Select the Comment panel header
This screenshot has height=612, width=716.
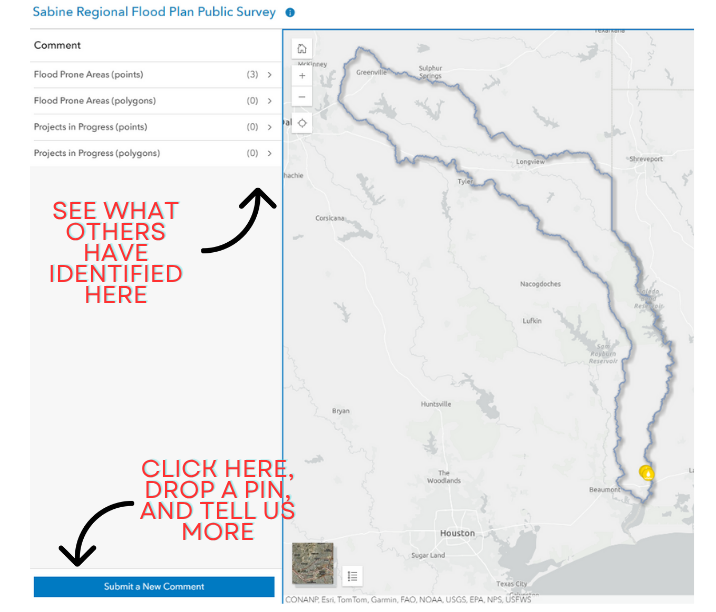[x=58, y=45]
